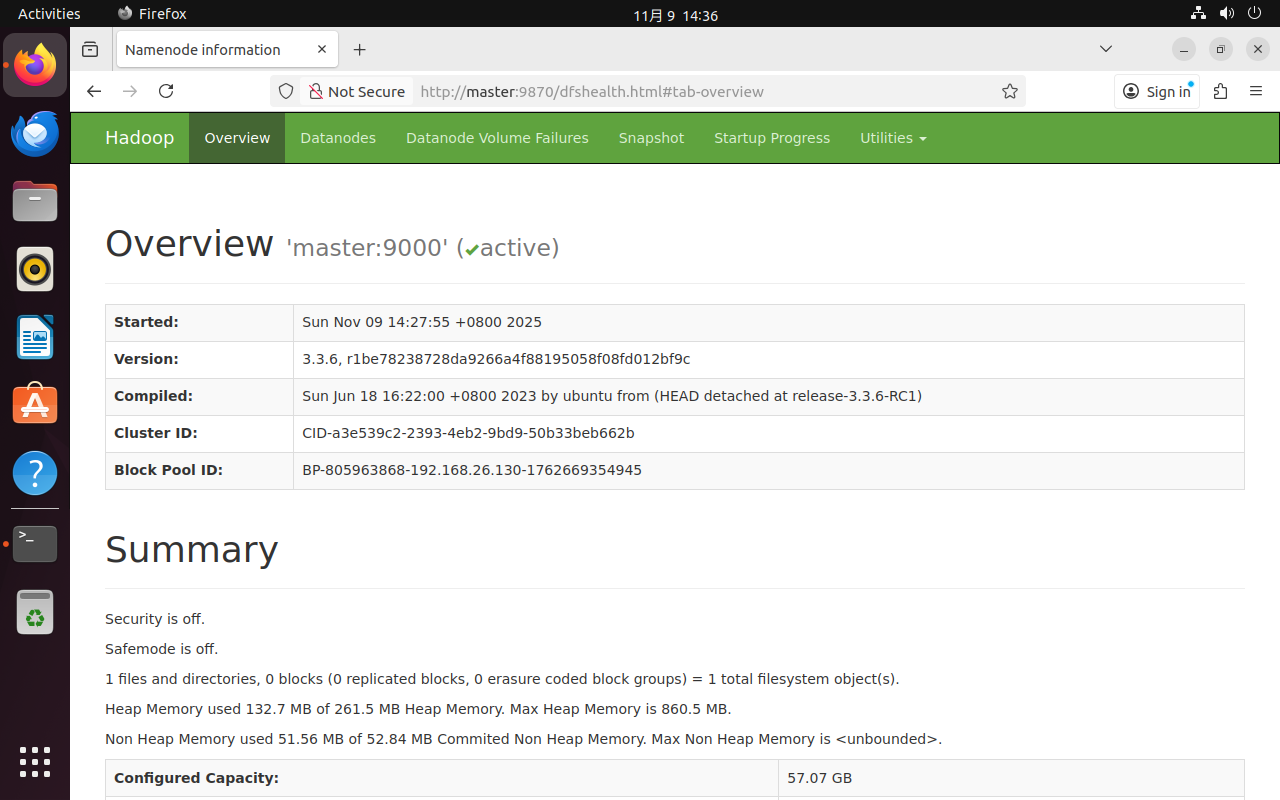Click the Non Heap Memory line
Screen dimensions: 1280x800
[x=523, y=739]
